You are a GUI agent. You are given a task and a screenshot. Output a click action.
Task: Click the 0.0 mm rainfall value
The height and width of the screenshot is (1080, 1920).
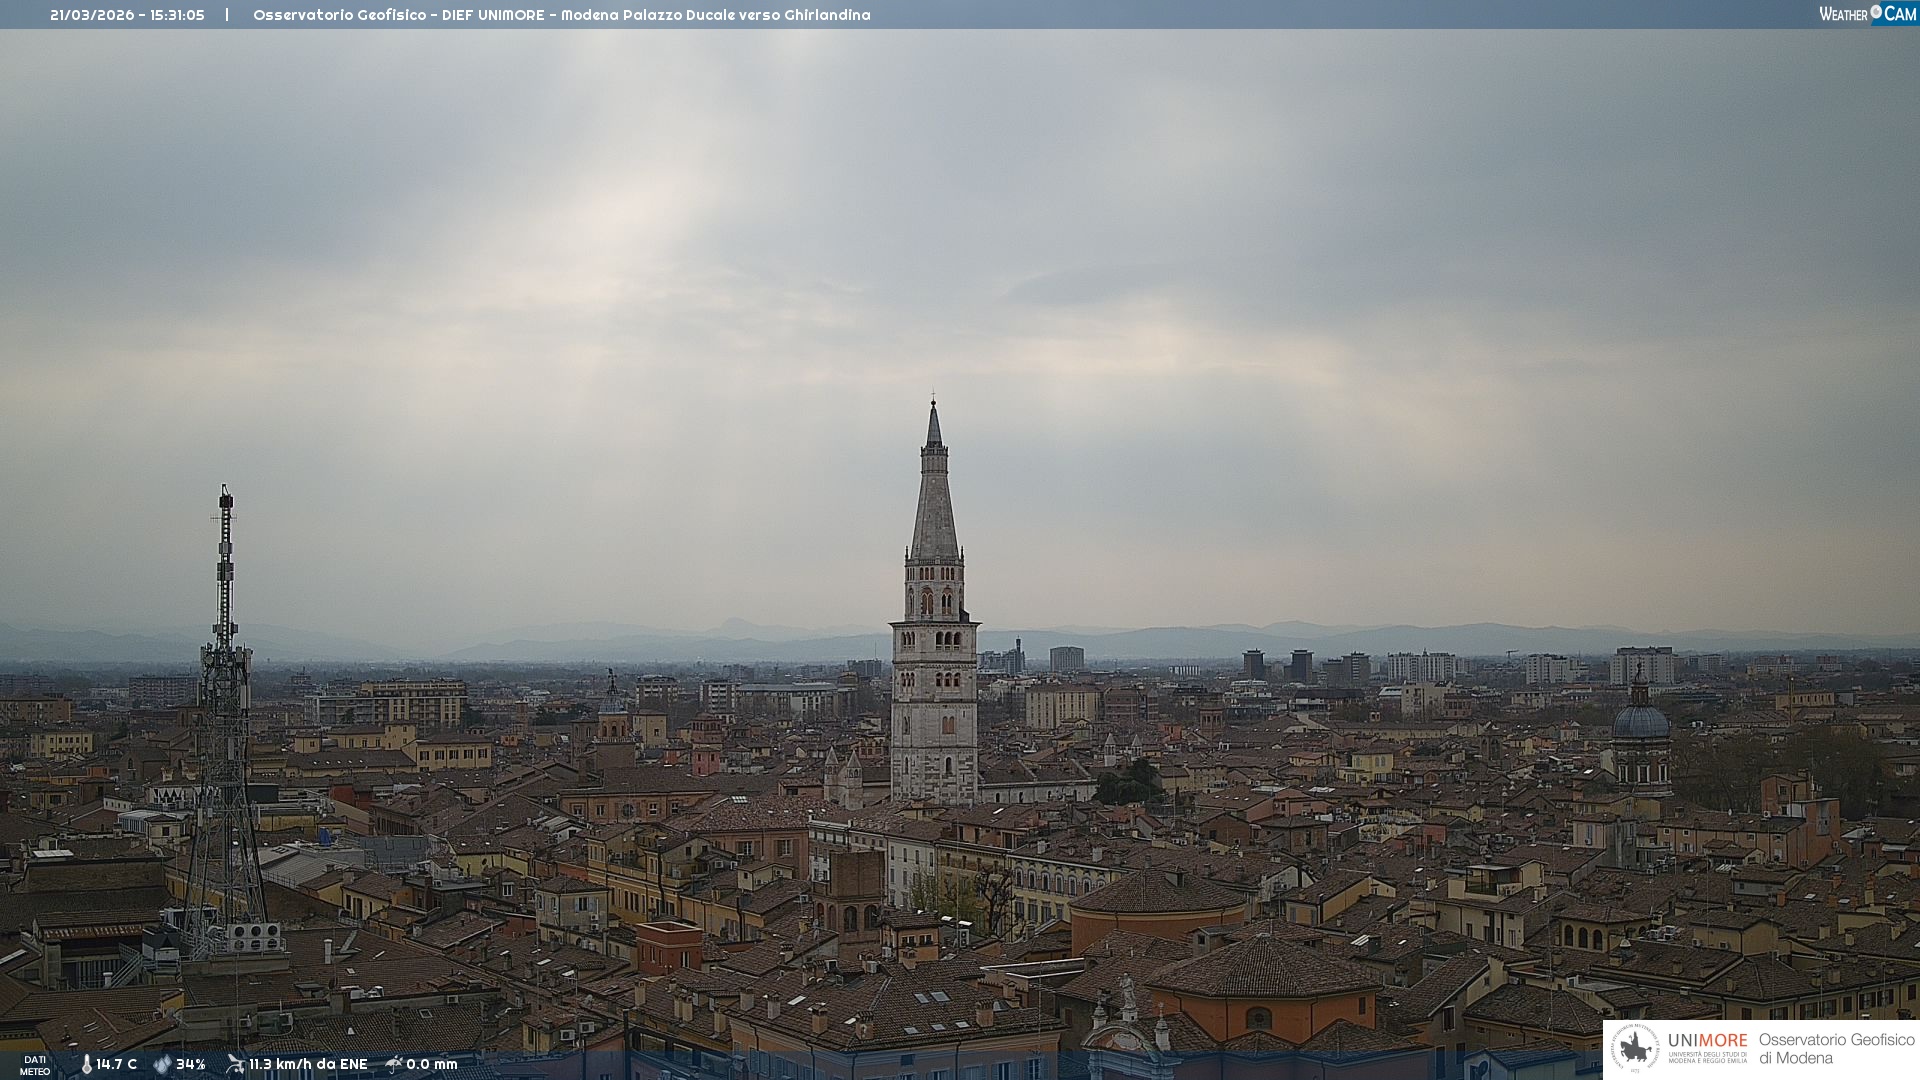pos(432,1065)
